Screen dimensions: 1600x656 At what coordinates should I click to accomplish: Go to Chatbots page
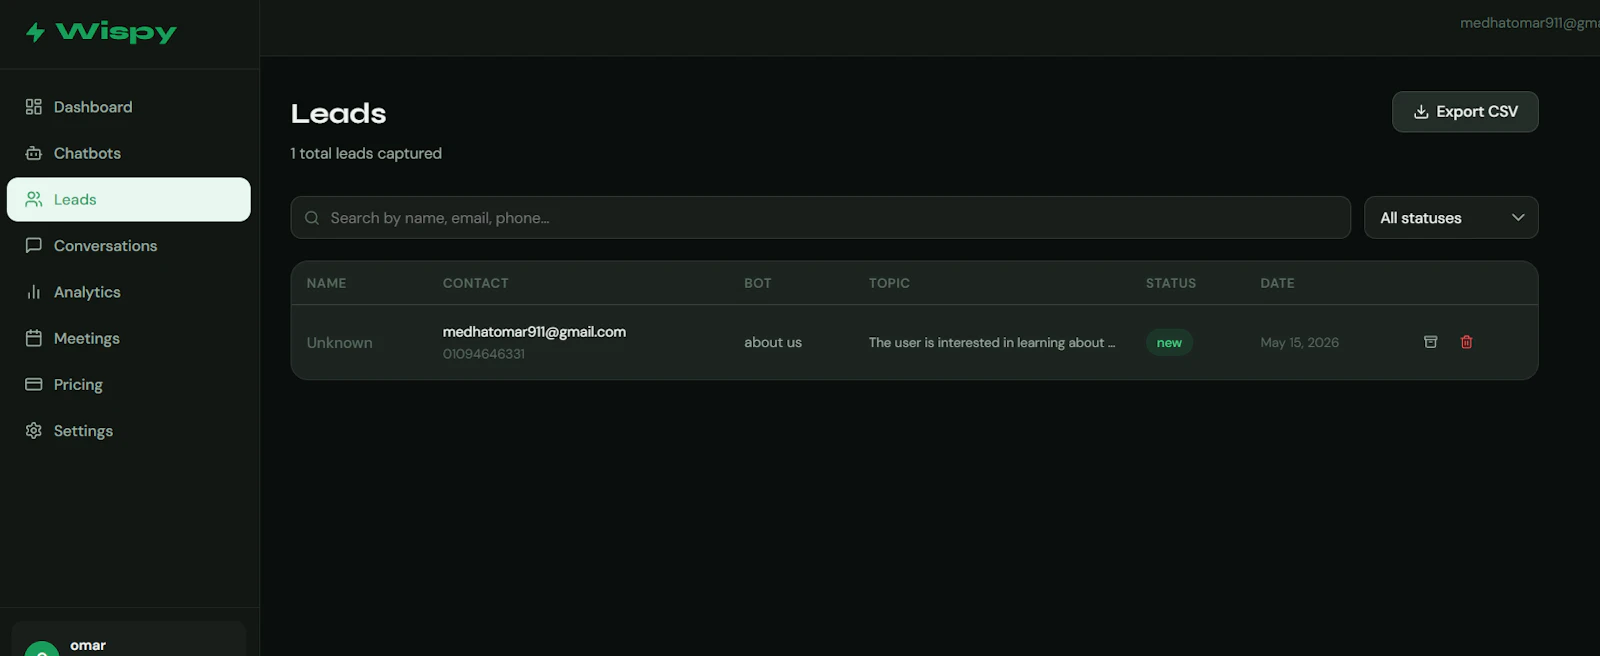[x=129, y=153]
